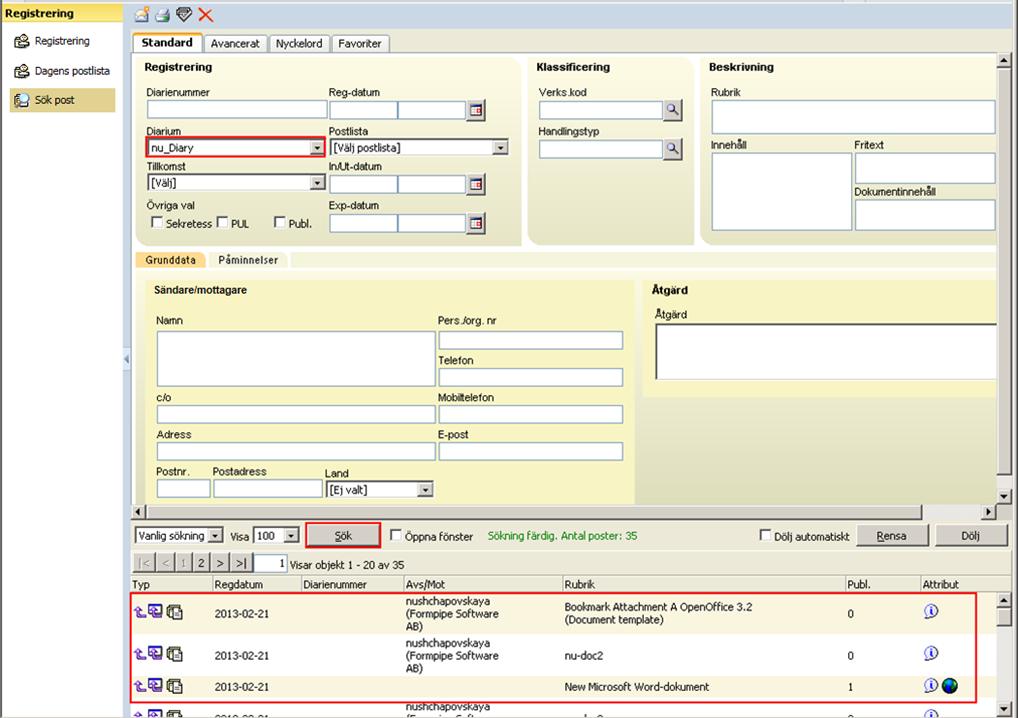Click document stack icon in the nu-doc2 row
1018x718 pixels.
(175, 654)
